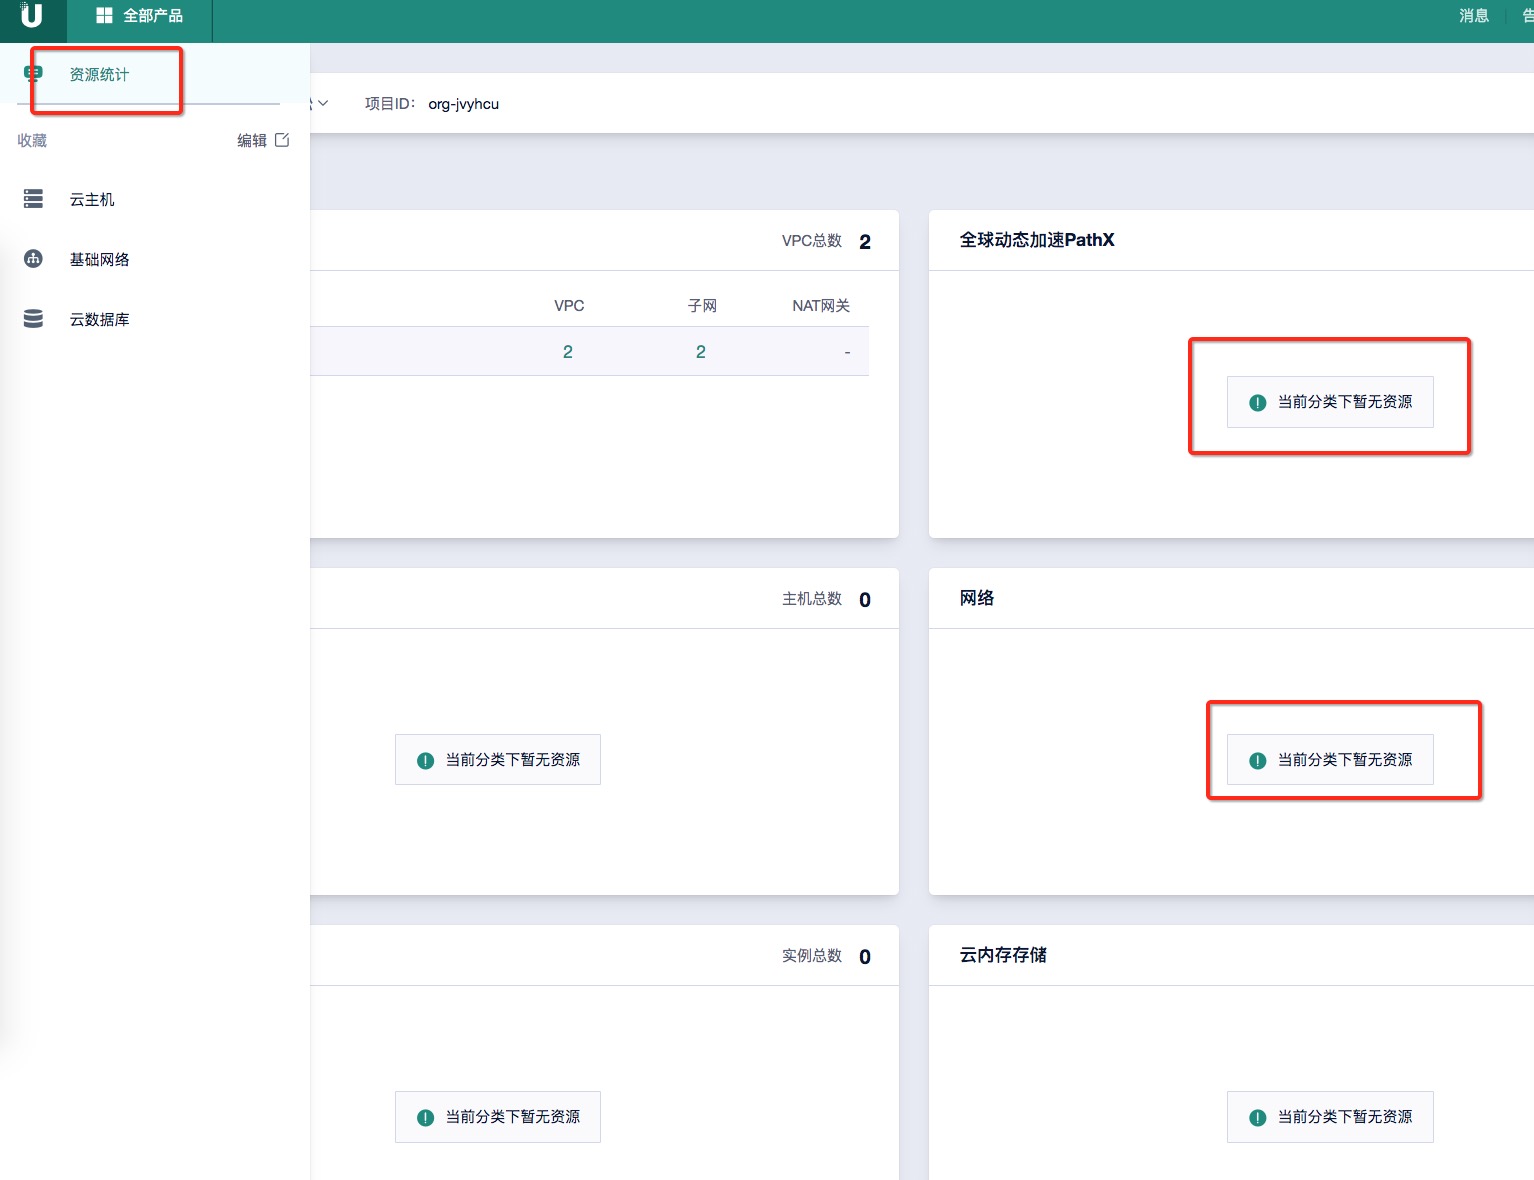
Task: Click the 基础网络 network icon
Action: [x=33, y=259]
